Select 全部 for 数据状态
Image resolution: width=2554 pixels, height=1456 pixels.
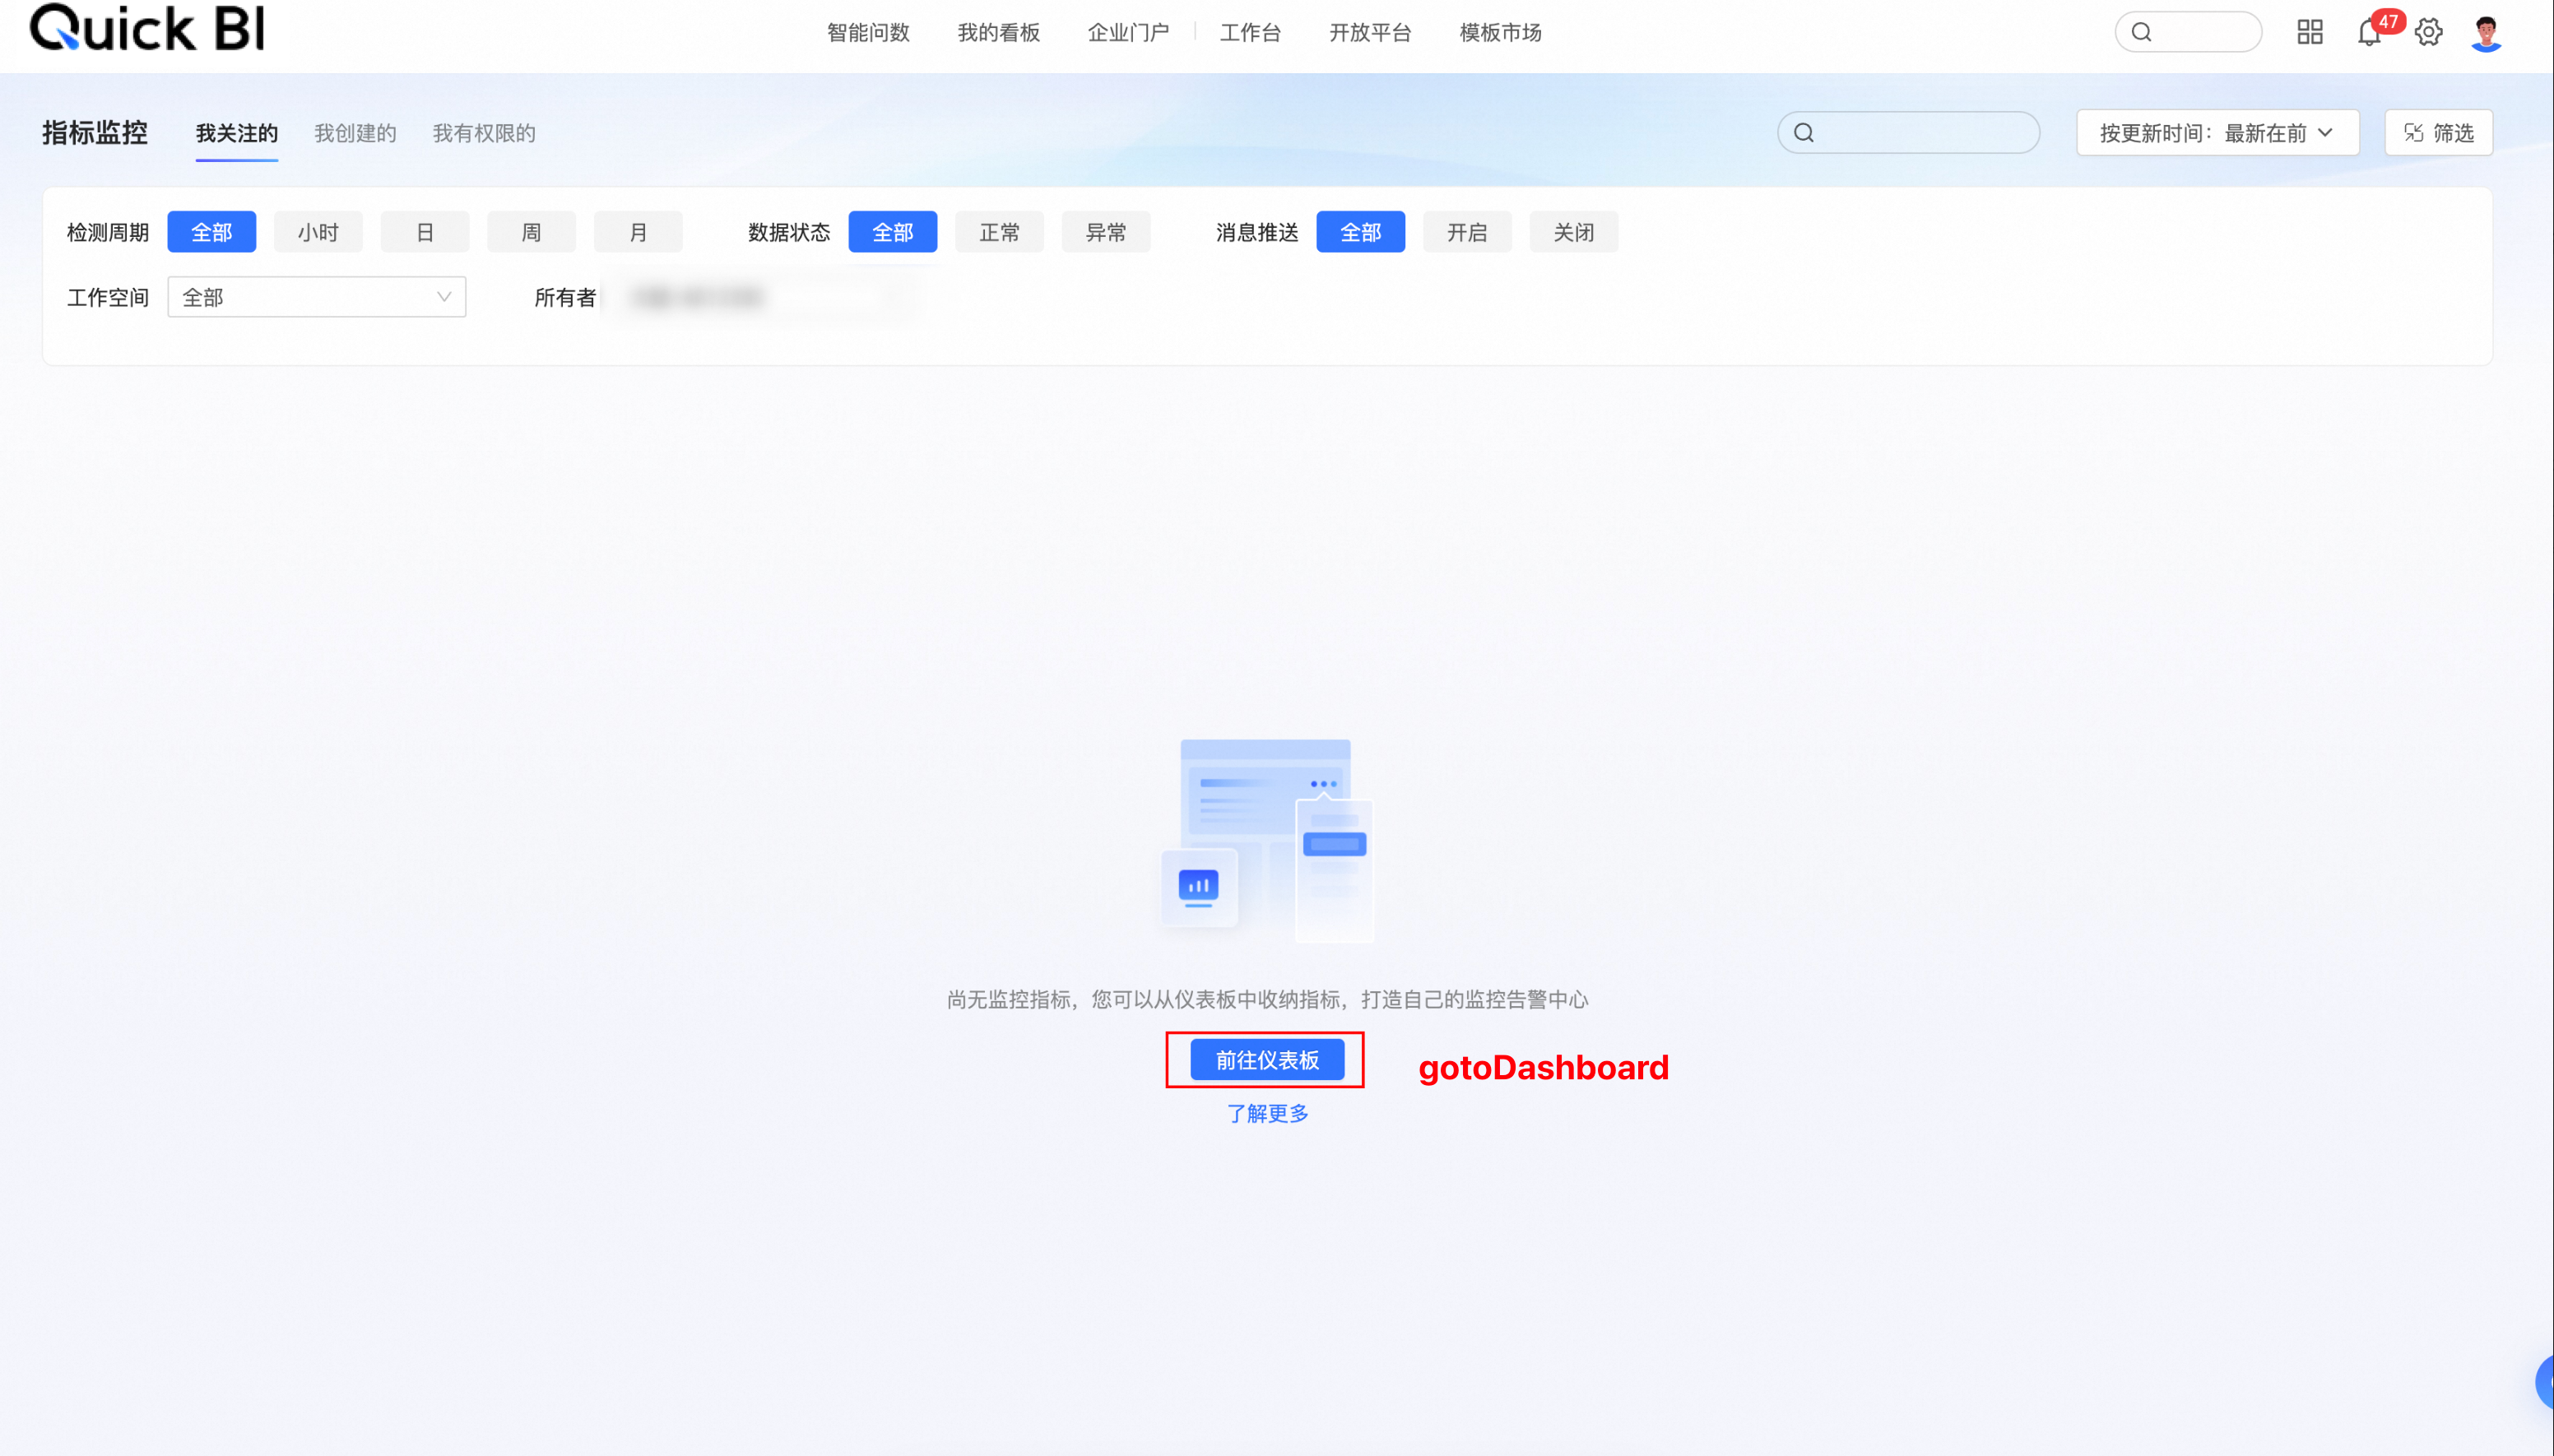pos(893,232)
